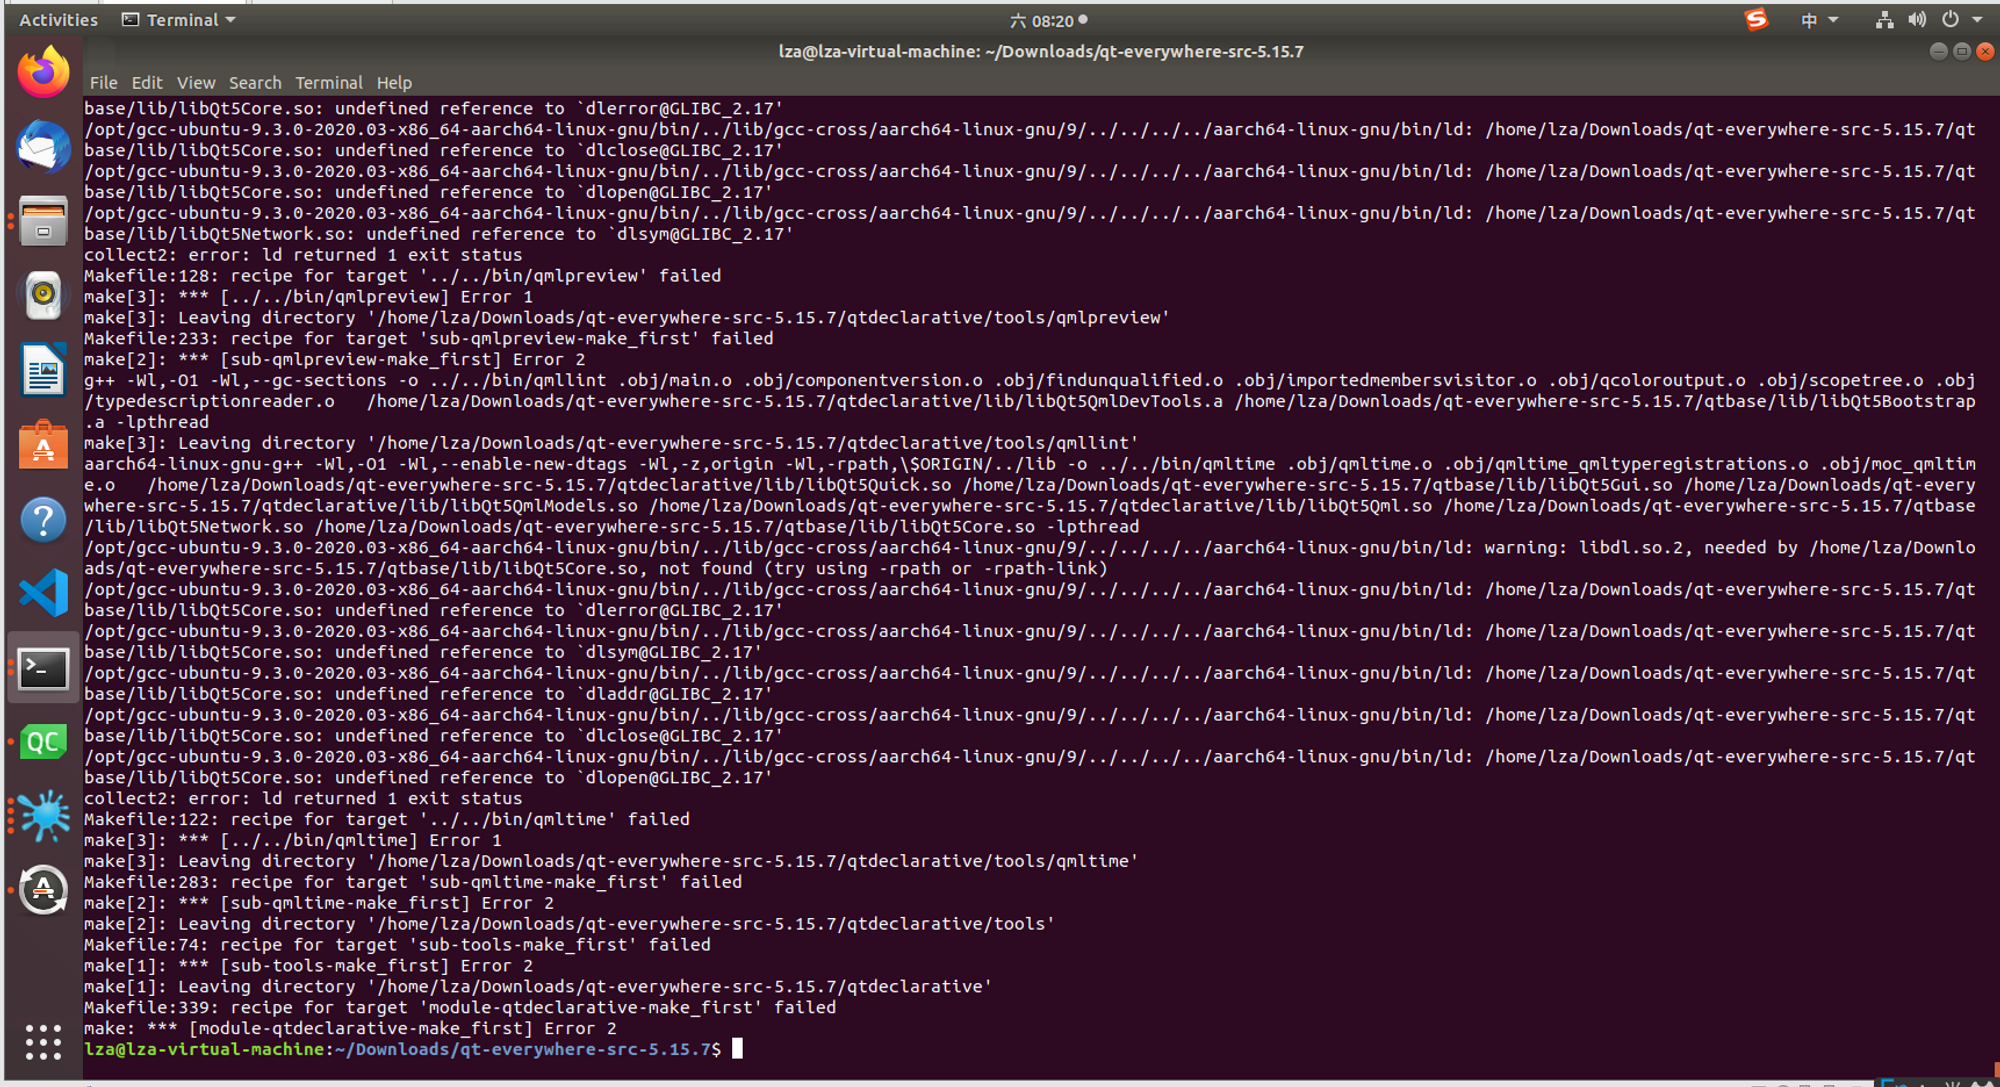Open the Help question mark icon
This screenshot has height=1087, width=2000.
point(43,520)
